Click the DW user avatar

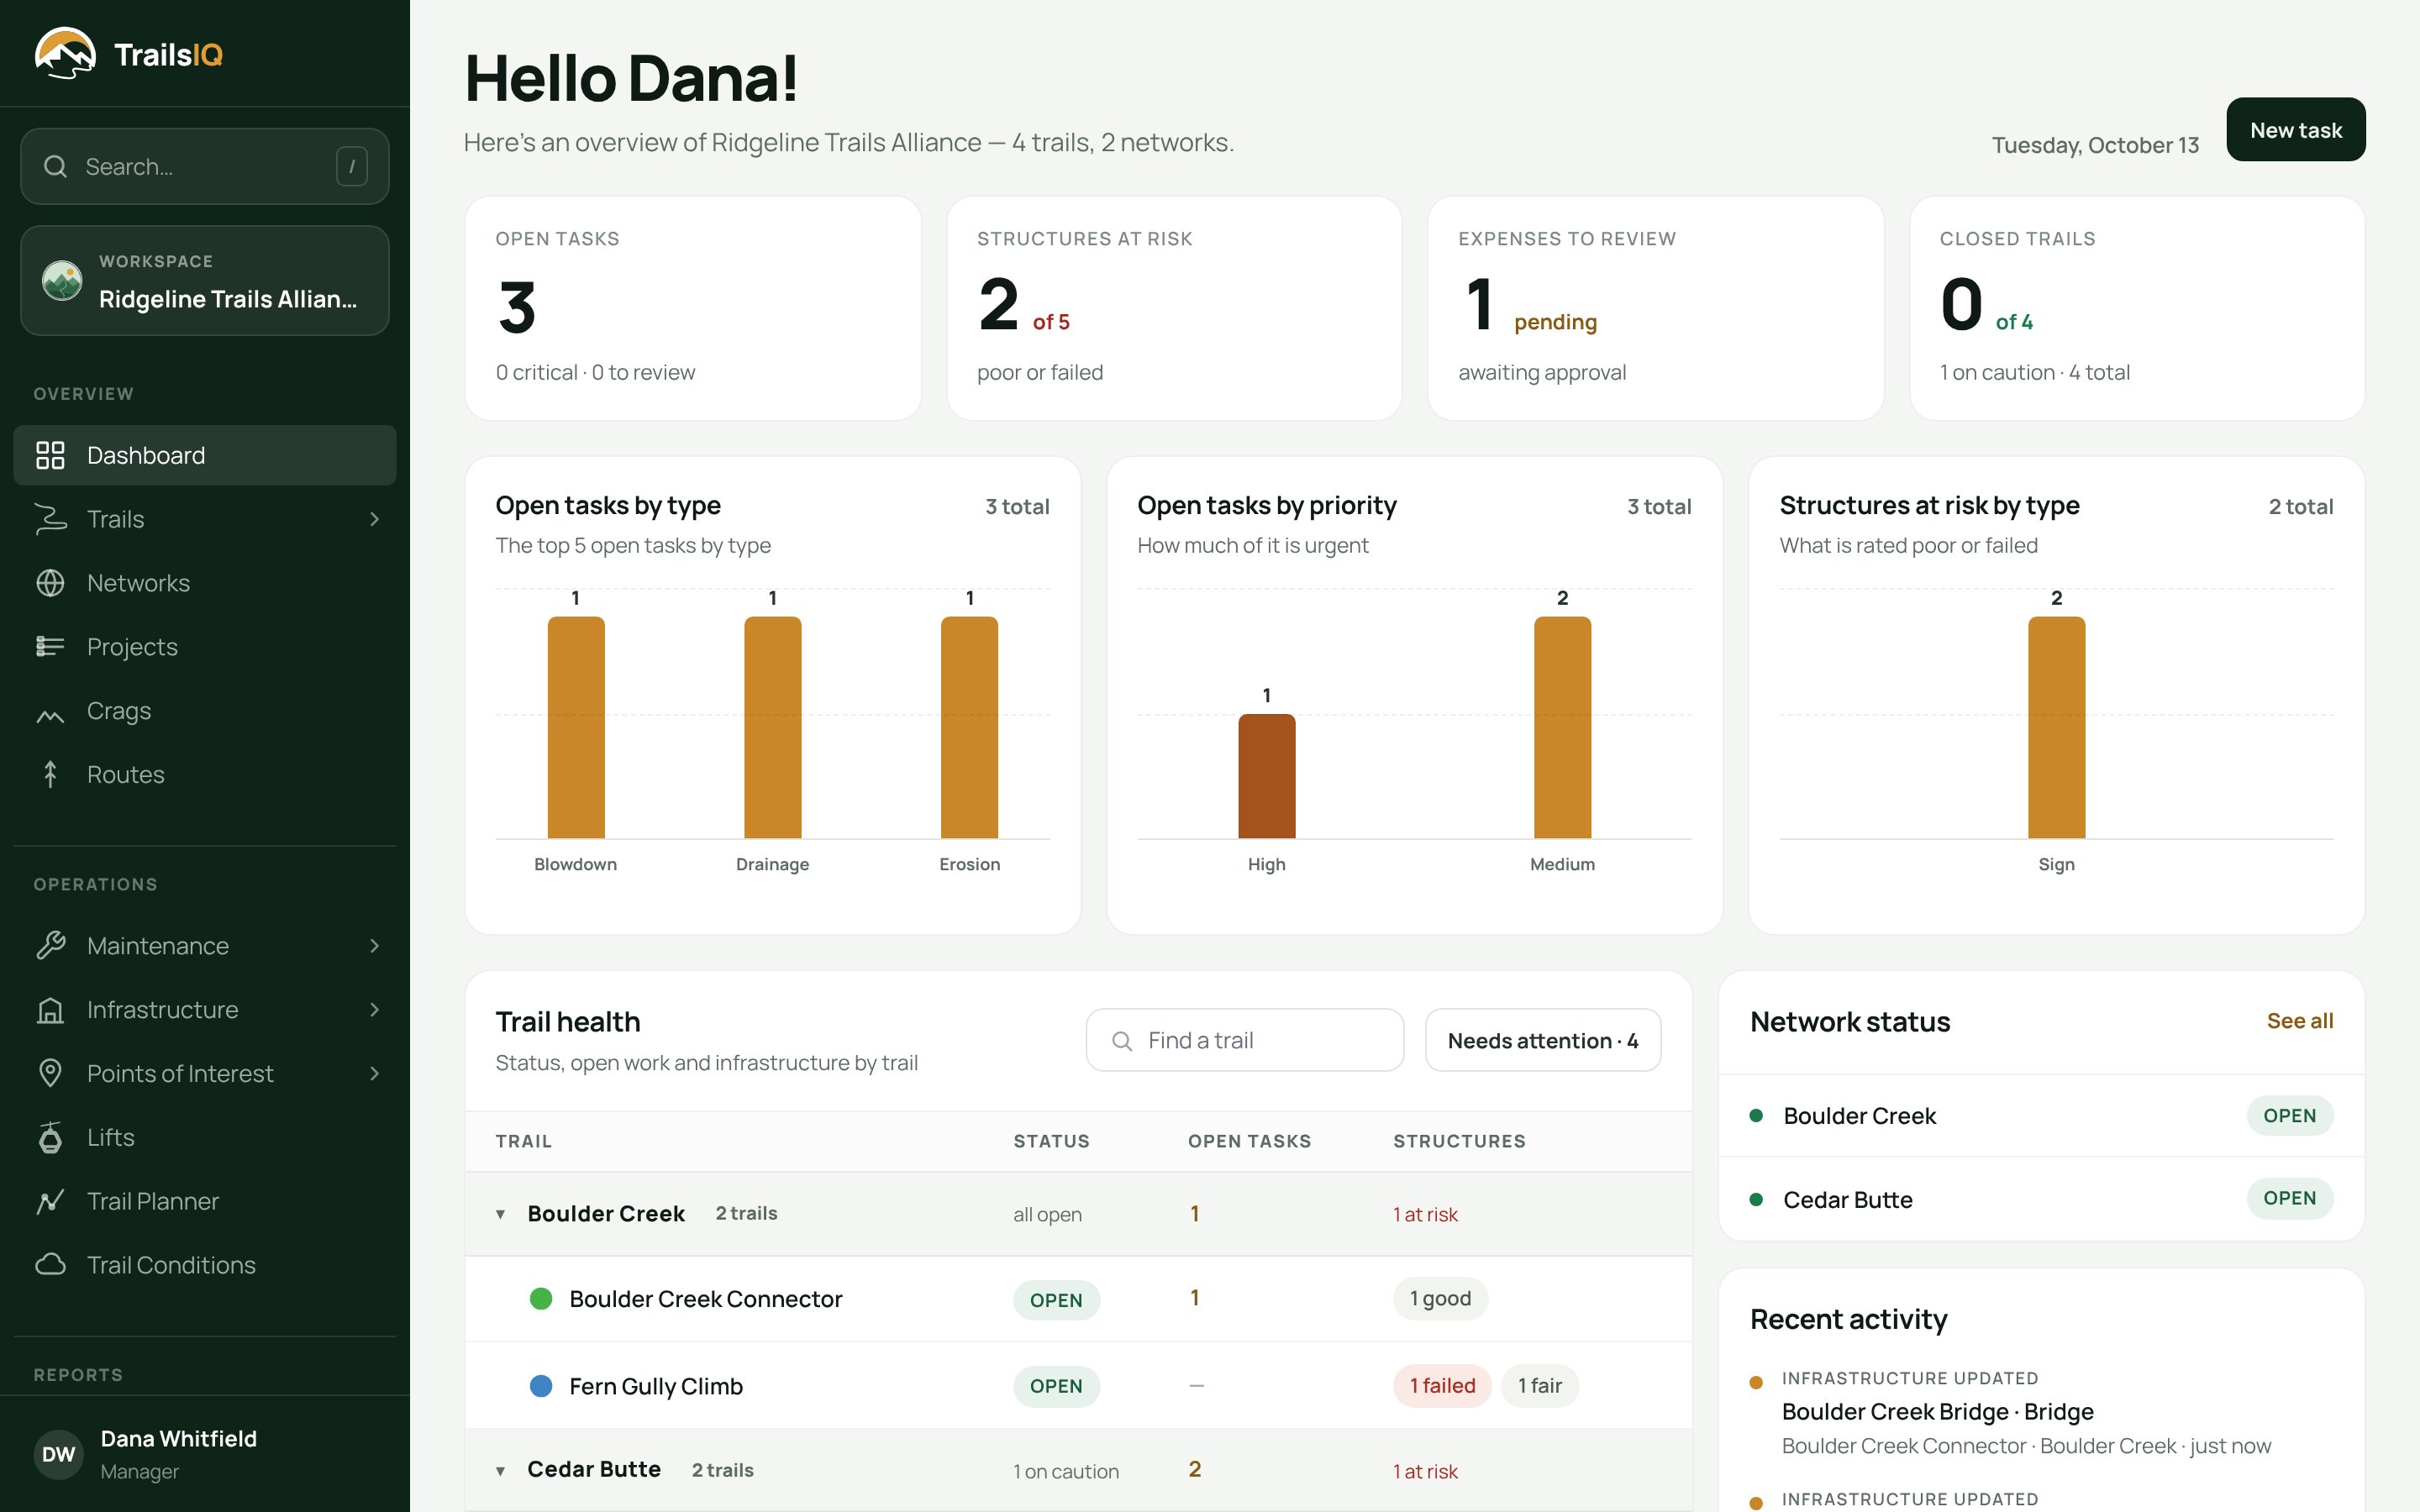pyautogui.click(x=58, y=1454)
